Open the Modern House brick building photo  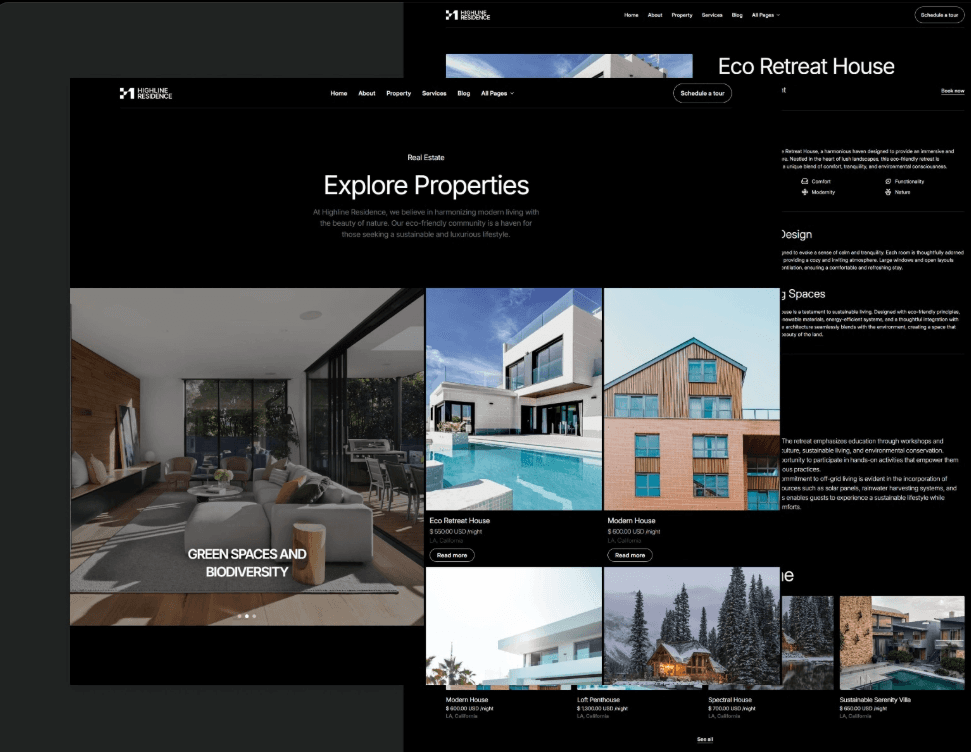tap(692, 399)
